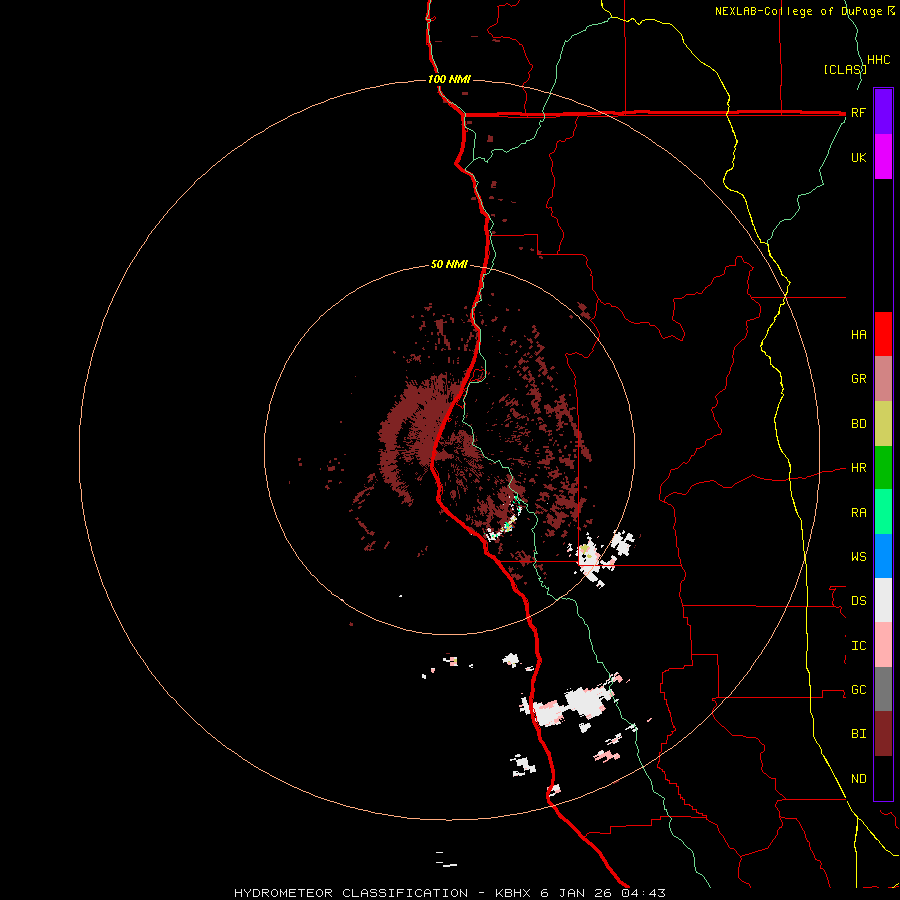Click the "NEXLAB-College of DuPage" credit text
The image size is (900, 900).
(798, 11)
